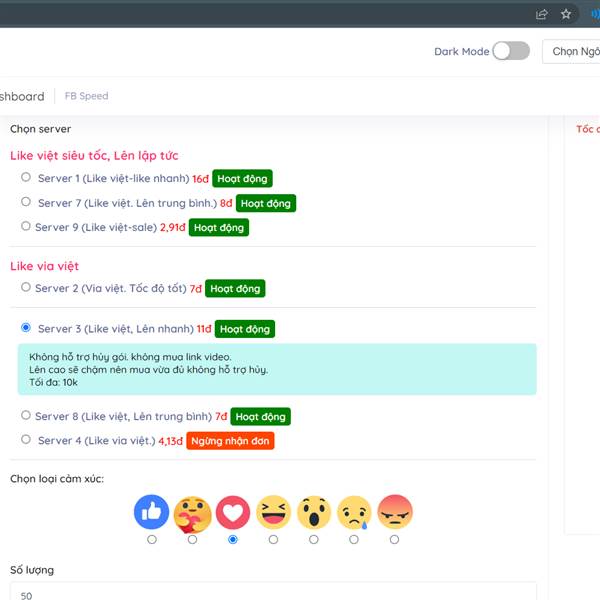This screenshot has width=600, height=600.
Task: Click the 'Chọn server' label
Action: point(41,129)
